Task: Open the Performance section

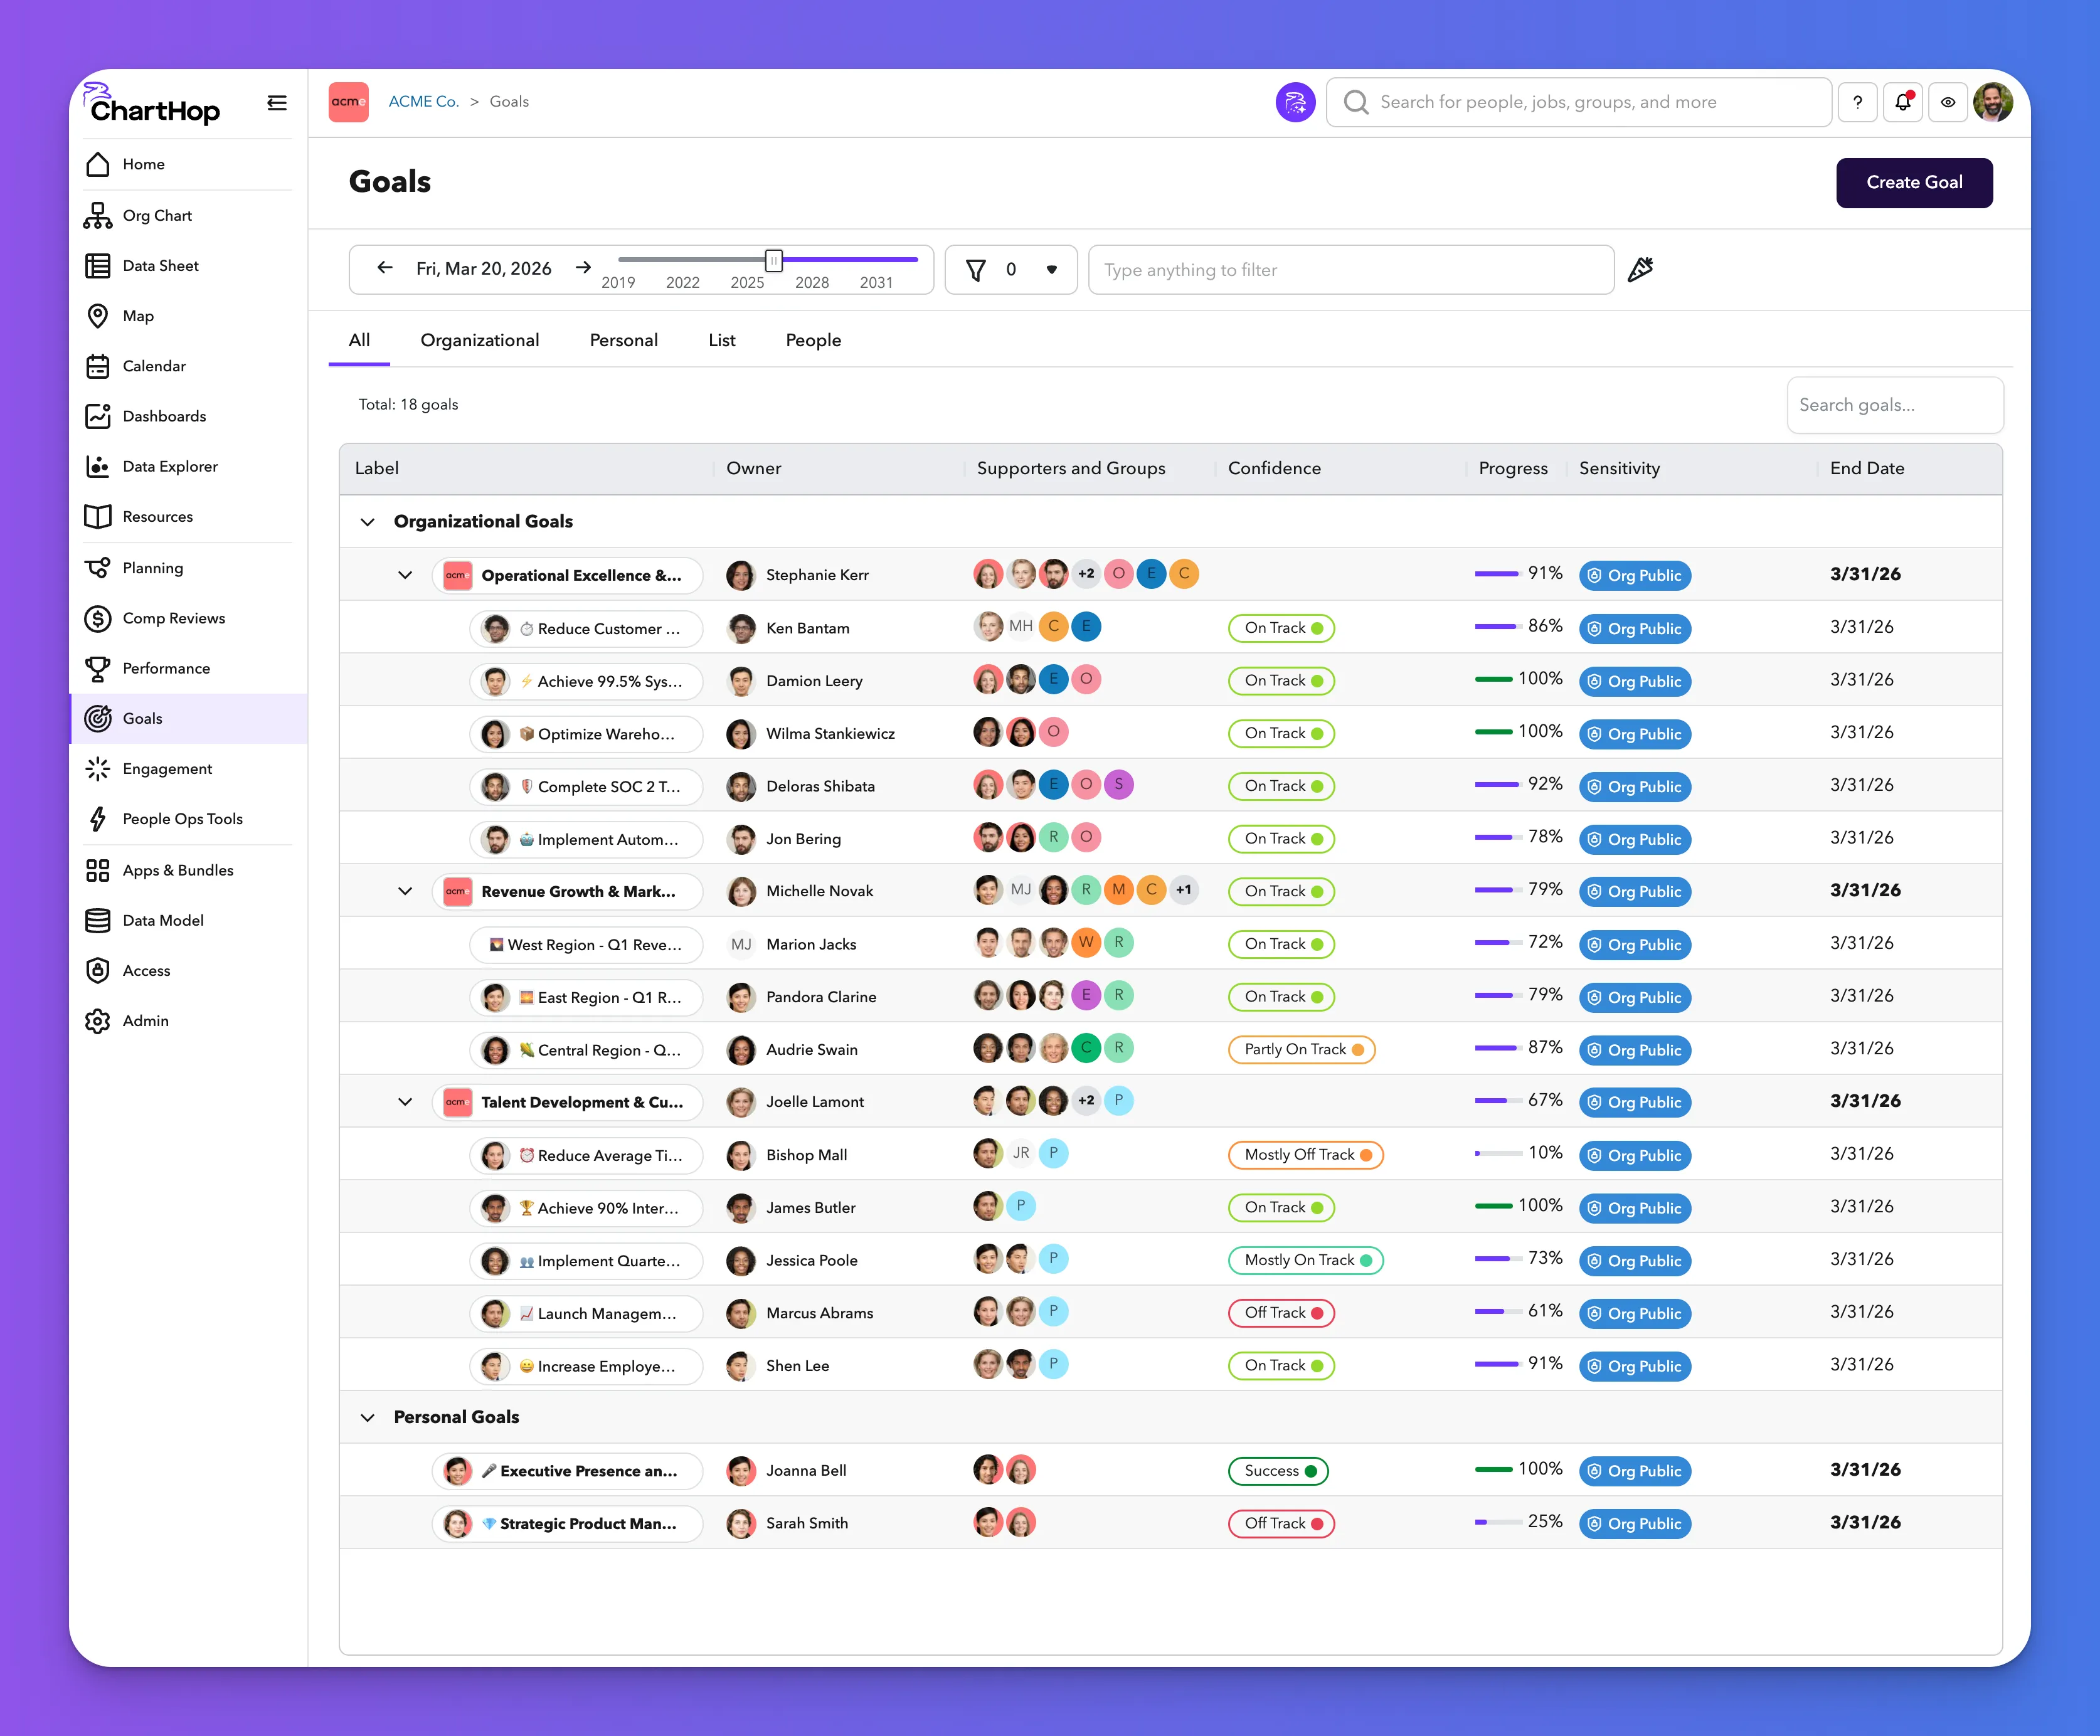Action: pos(188,668)
